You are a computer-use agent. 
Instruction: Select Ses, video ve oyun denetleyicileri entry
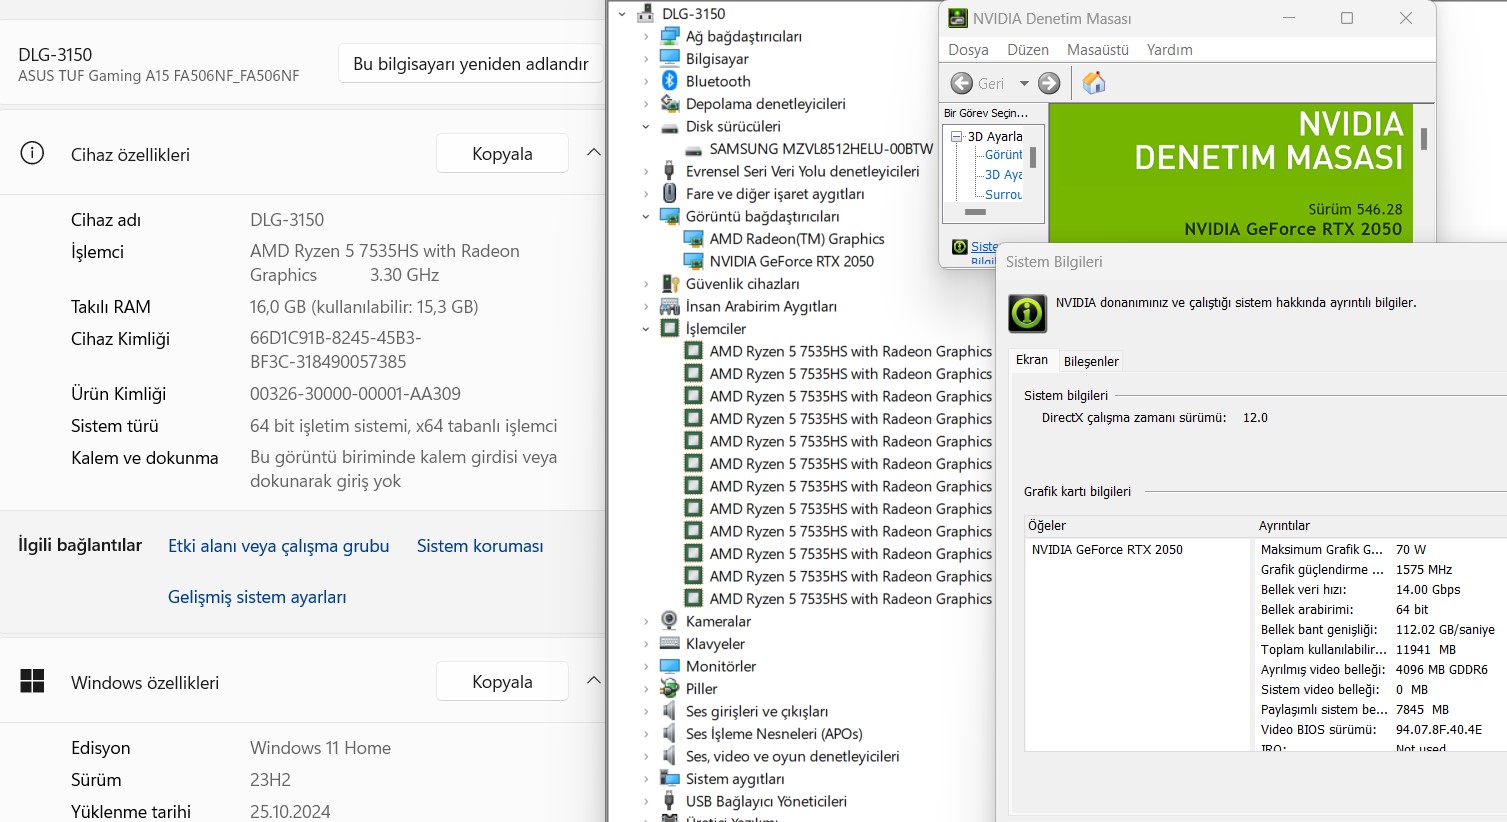click(x=792, y=756)
